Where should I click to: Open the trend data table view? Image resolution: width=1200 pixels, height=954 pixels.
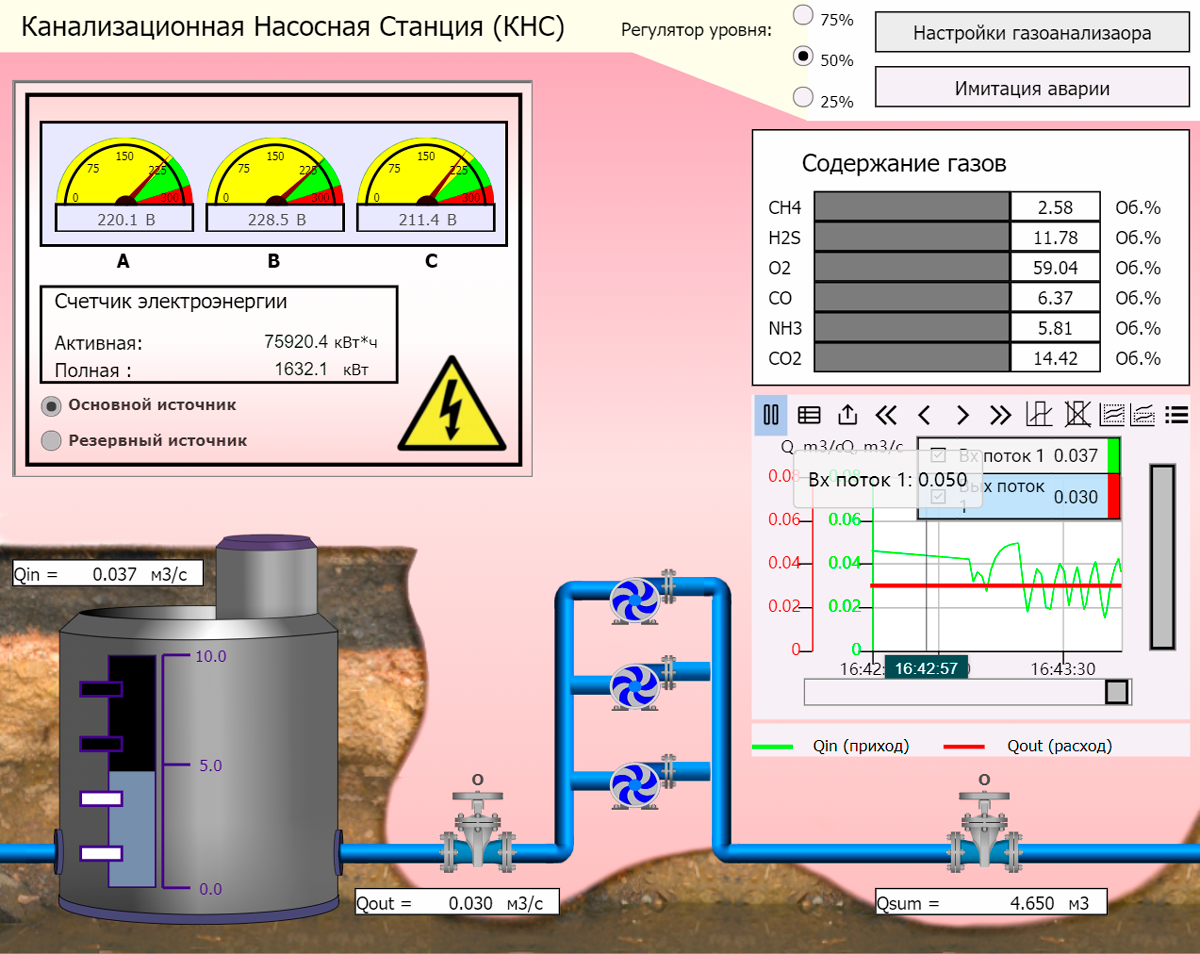[809, 415]
